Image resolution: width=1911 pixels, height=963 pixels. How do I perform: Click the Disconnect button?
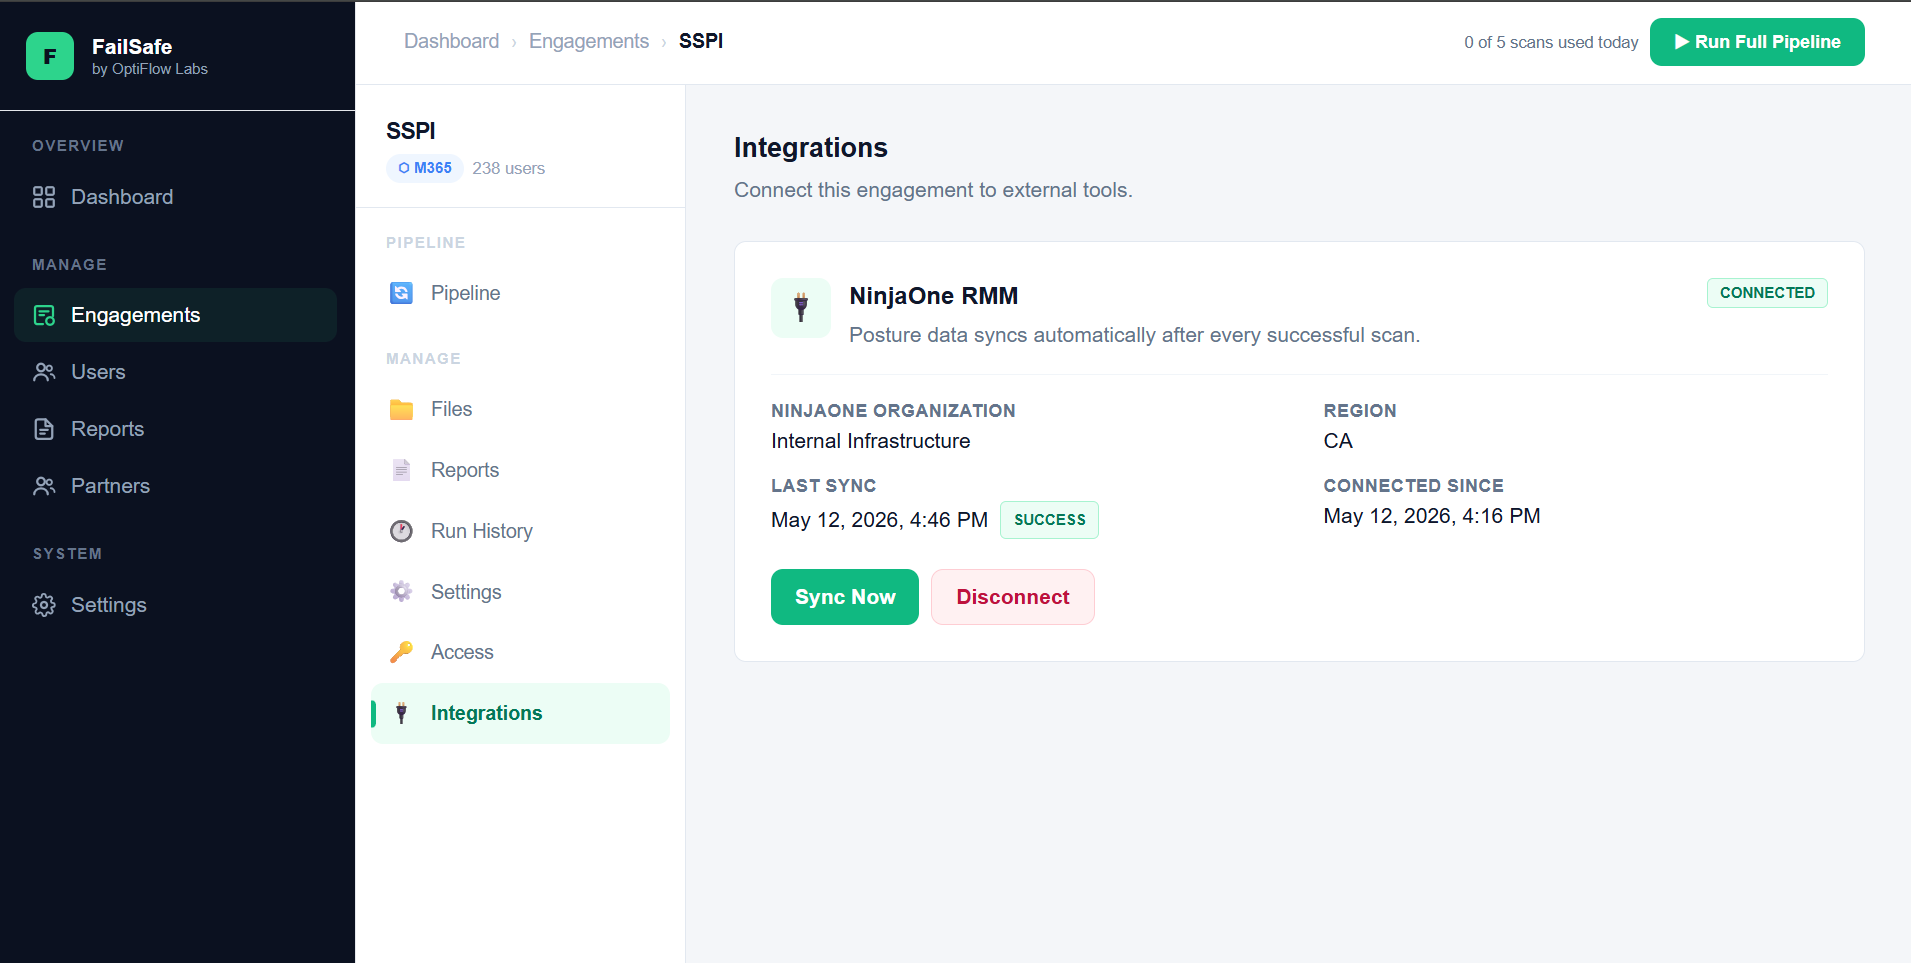pos(1013,597)
